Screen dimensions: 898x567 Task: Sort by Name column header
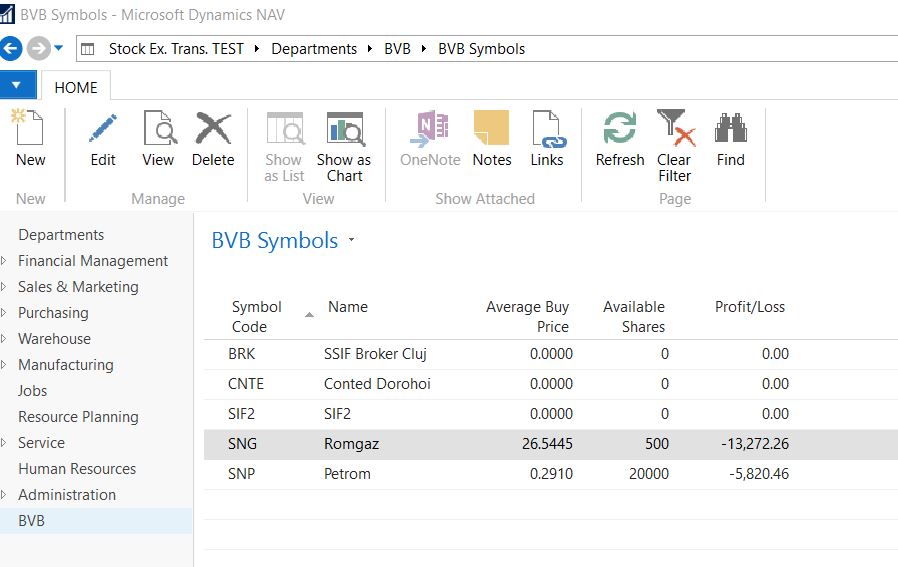(348, 307)
